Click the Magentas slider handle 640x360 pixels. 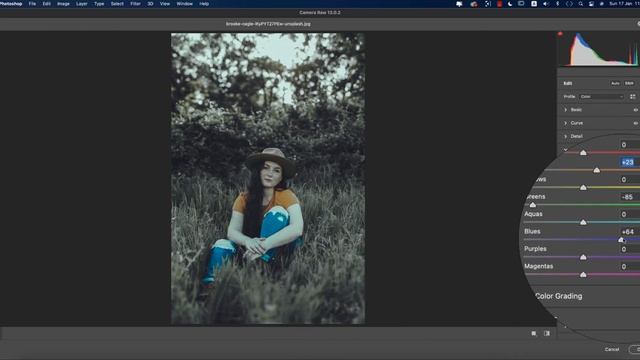(583, 275)
